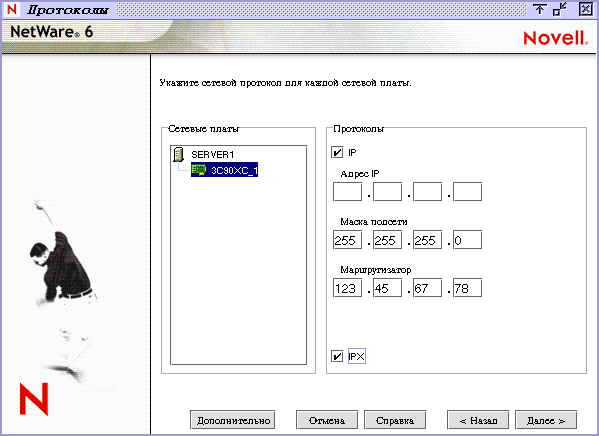Click the first Адрес IP octet field

click(348, 192)
